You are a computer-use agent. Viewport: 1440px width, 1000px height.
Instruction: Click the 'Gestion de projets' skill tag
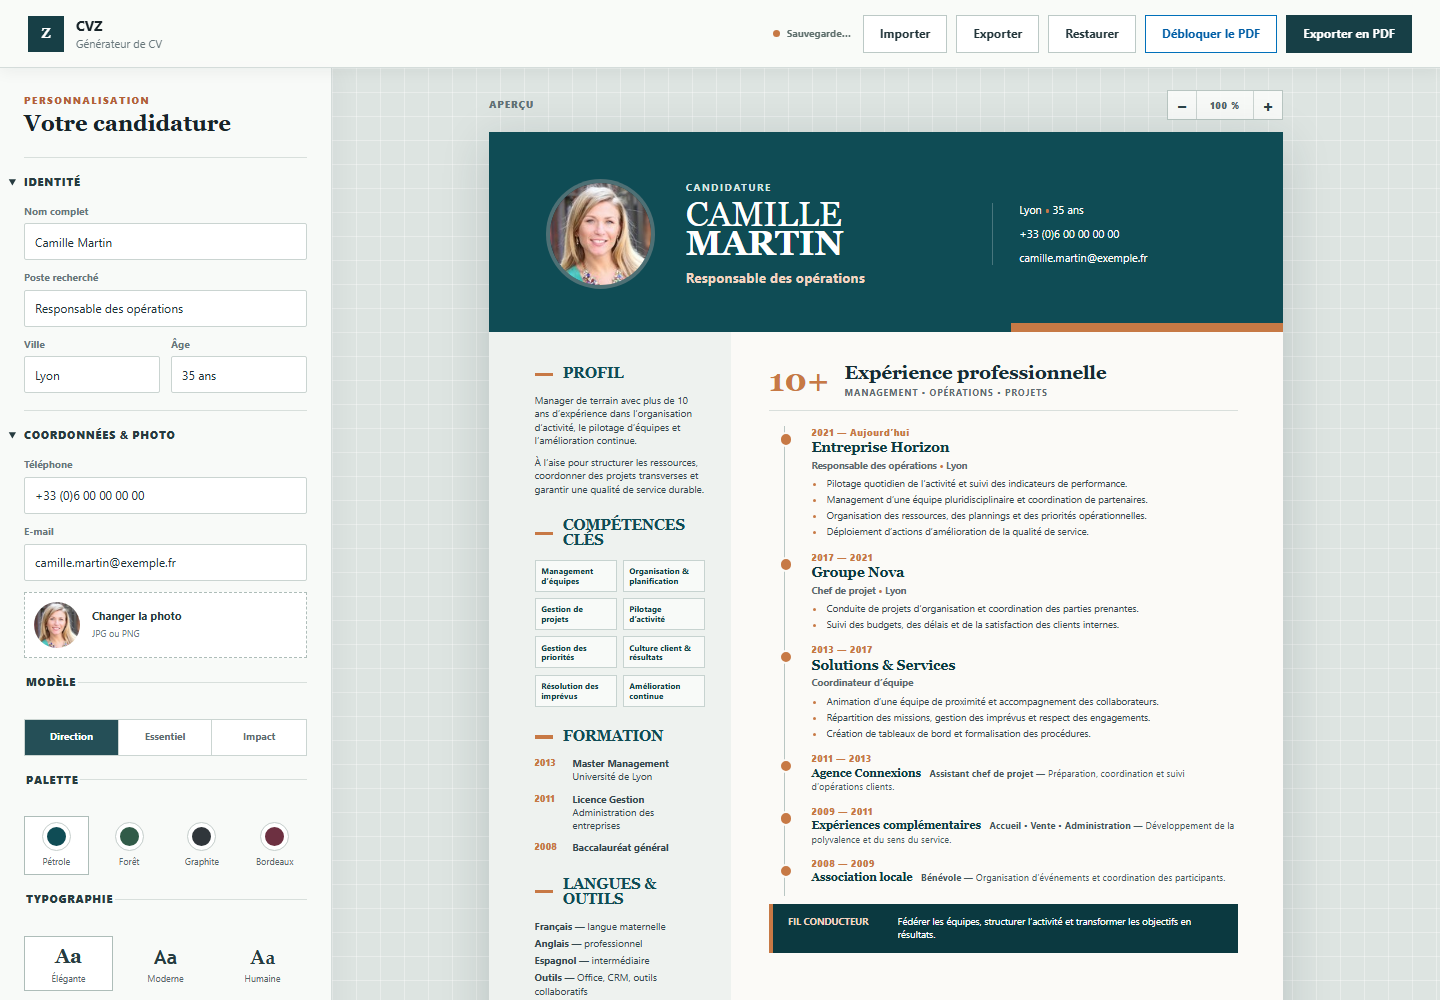(x=576, y=614)
